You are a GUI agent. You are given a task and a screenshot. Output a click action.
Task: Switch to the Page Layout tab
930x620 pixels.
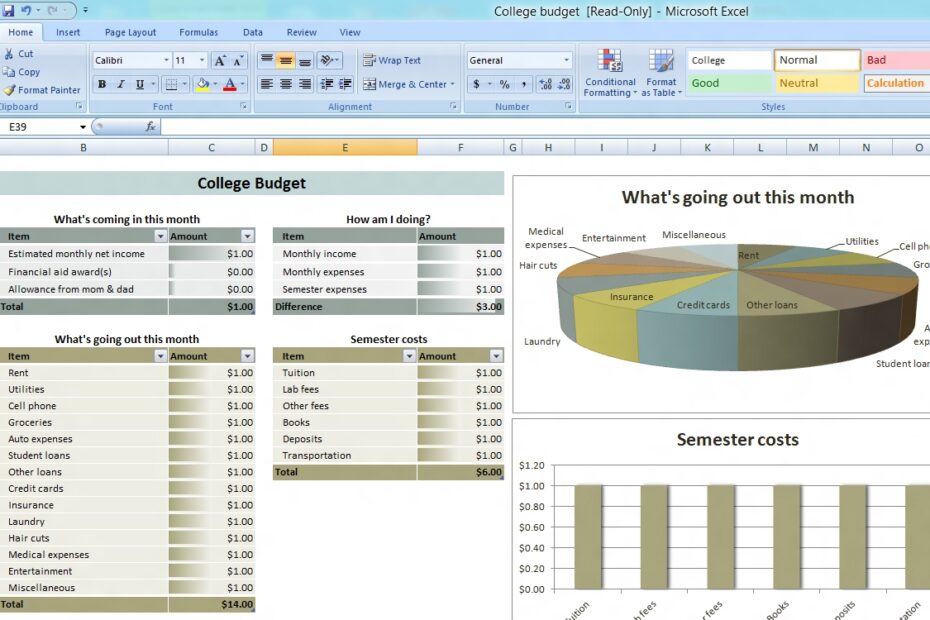(129, 31)
